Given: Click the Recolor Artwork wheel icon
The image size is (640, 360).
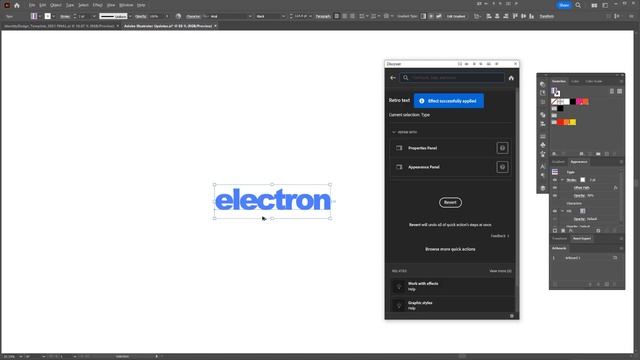Looking at the screenshot, I should coord(178,16).
